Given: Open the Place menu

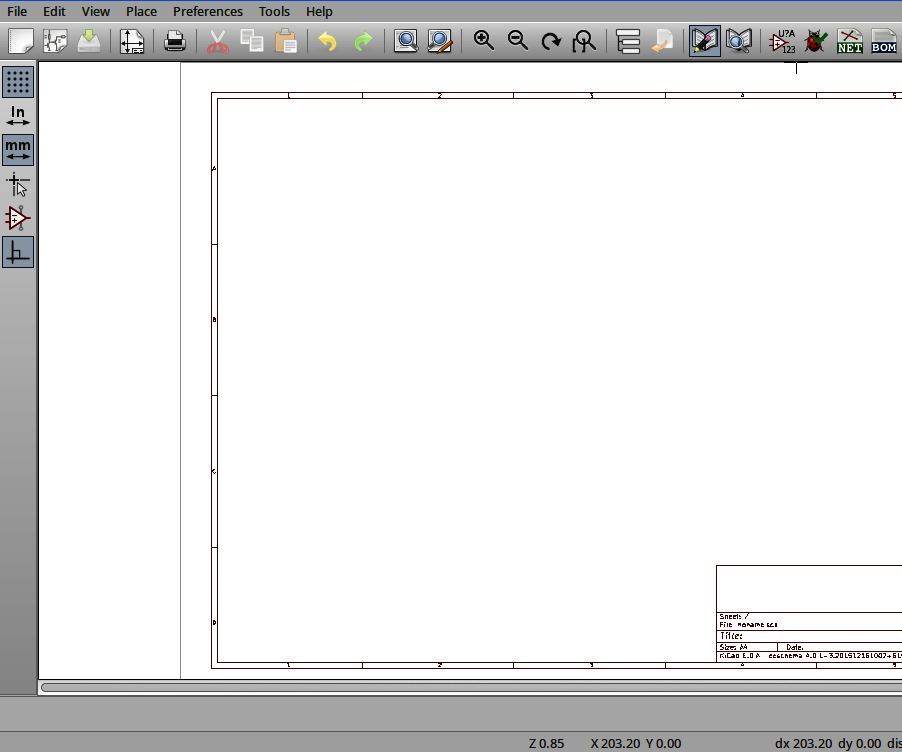Looking at the screenshot, I should click(142, 12).
